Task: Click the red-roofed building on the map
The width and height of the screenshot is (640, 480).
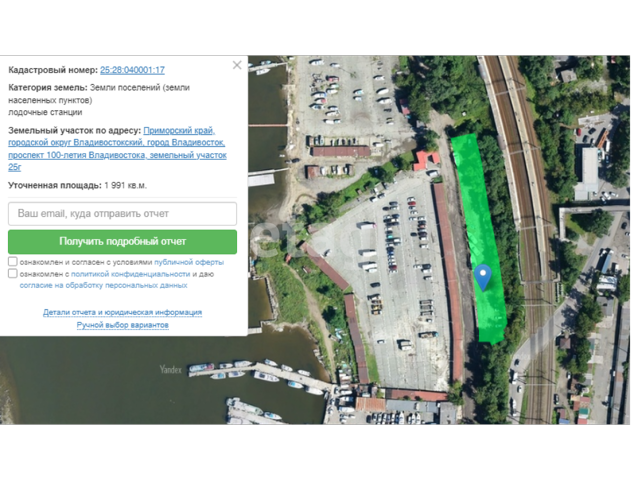Action: click(426, 160)
